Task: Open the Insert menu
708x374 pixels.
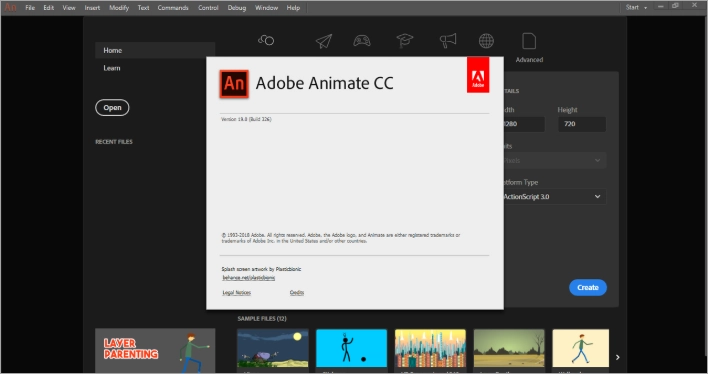Action: (92, 8)
